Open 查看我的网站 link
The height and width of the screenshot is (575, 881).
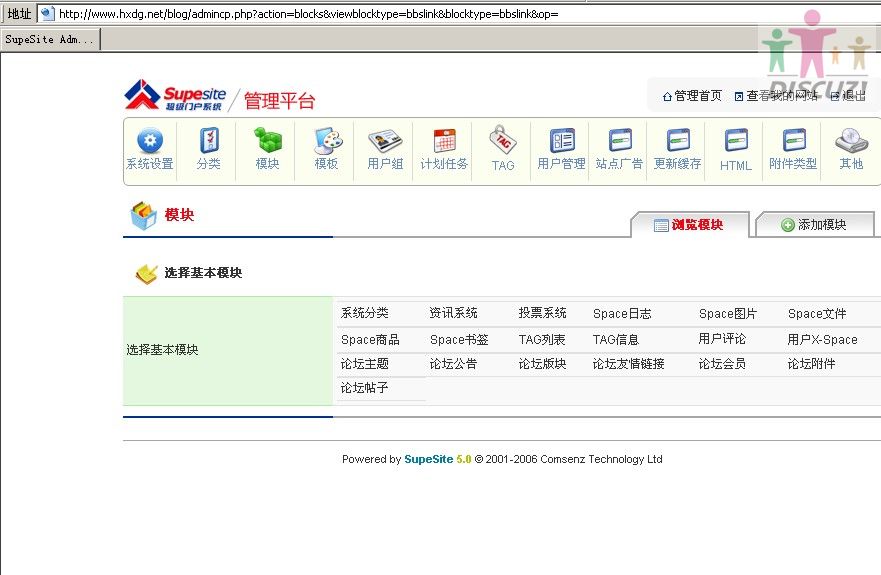click(782, 96)
